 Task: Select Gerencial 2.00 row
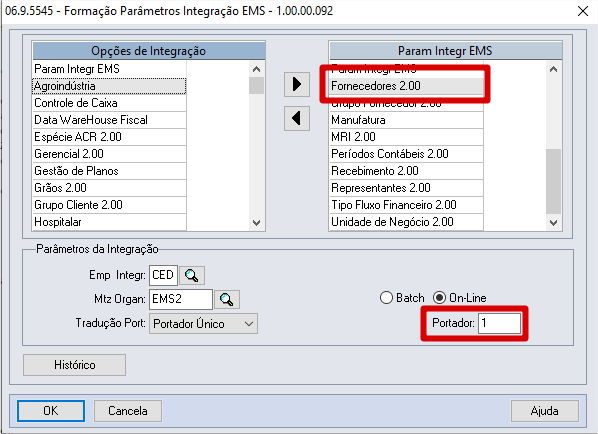(x=109, y=154)
